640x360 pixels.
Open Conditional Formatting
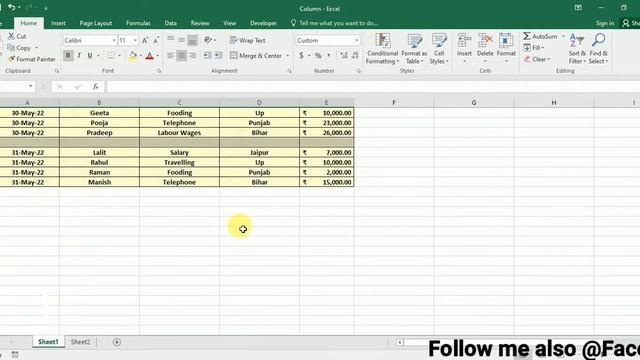tap(382, 49)
